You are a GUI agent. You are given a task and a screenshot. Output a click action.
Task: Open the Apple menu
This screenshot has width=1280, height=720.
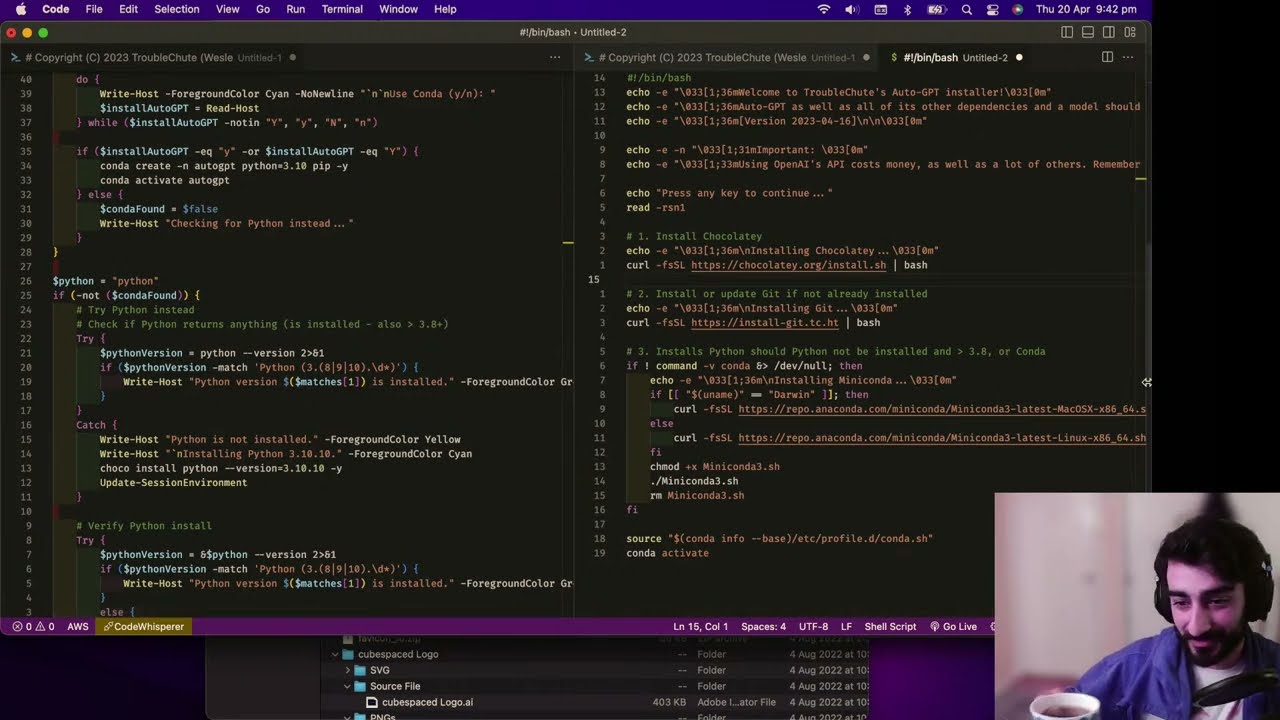pos(21,9)
